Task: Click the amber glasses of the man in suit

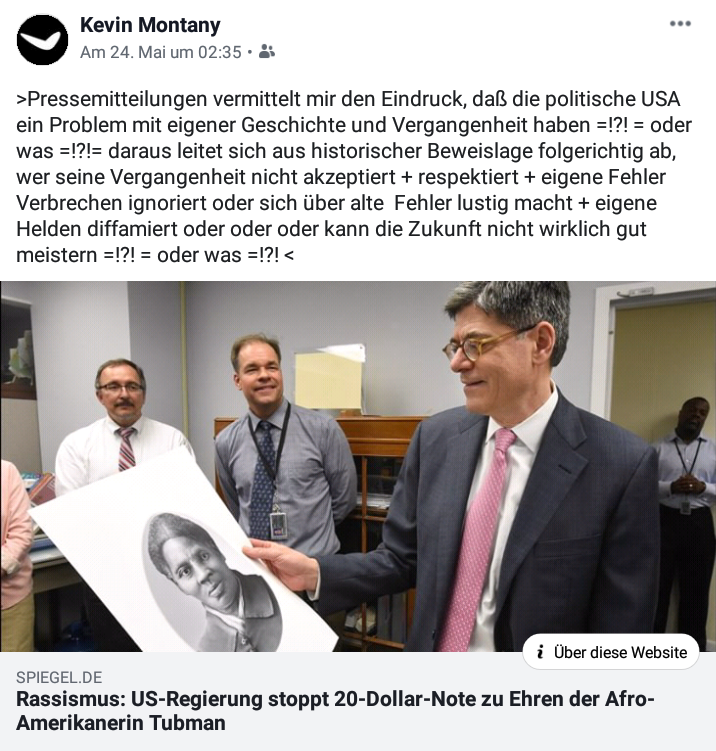Action: tap(484, 344)
